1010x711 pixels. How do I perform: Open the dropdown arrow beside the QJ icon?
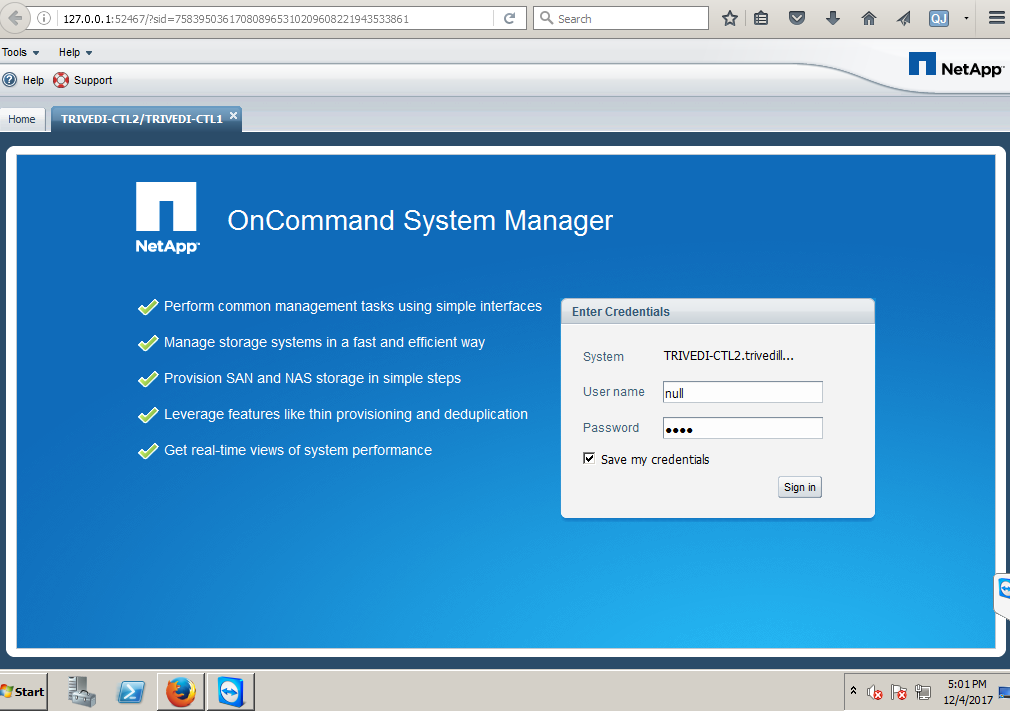[966, 18]
